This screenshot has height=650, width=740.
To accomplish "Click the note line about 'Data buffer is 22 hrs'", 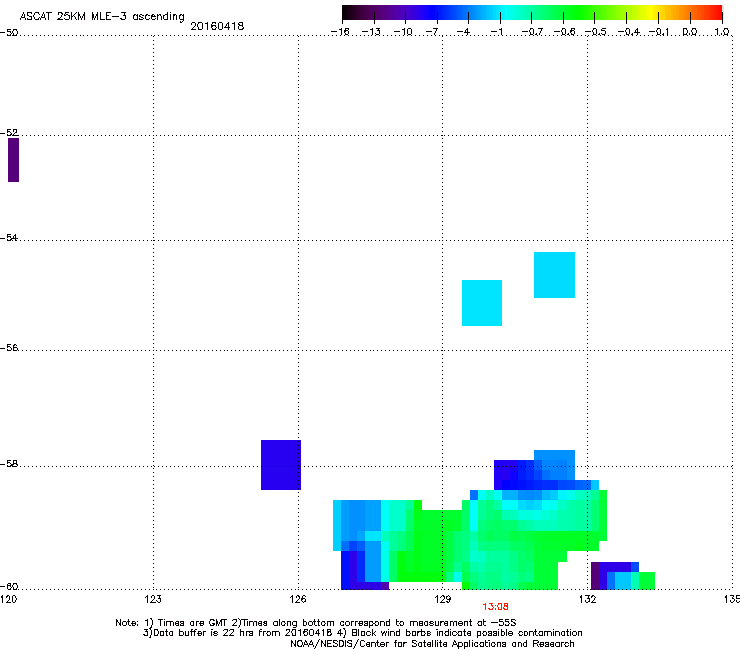I will click(x=362, y=633).
